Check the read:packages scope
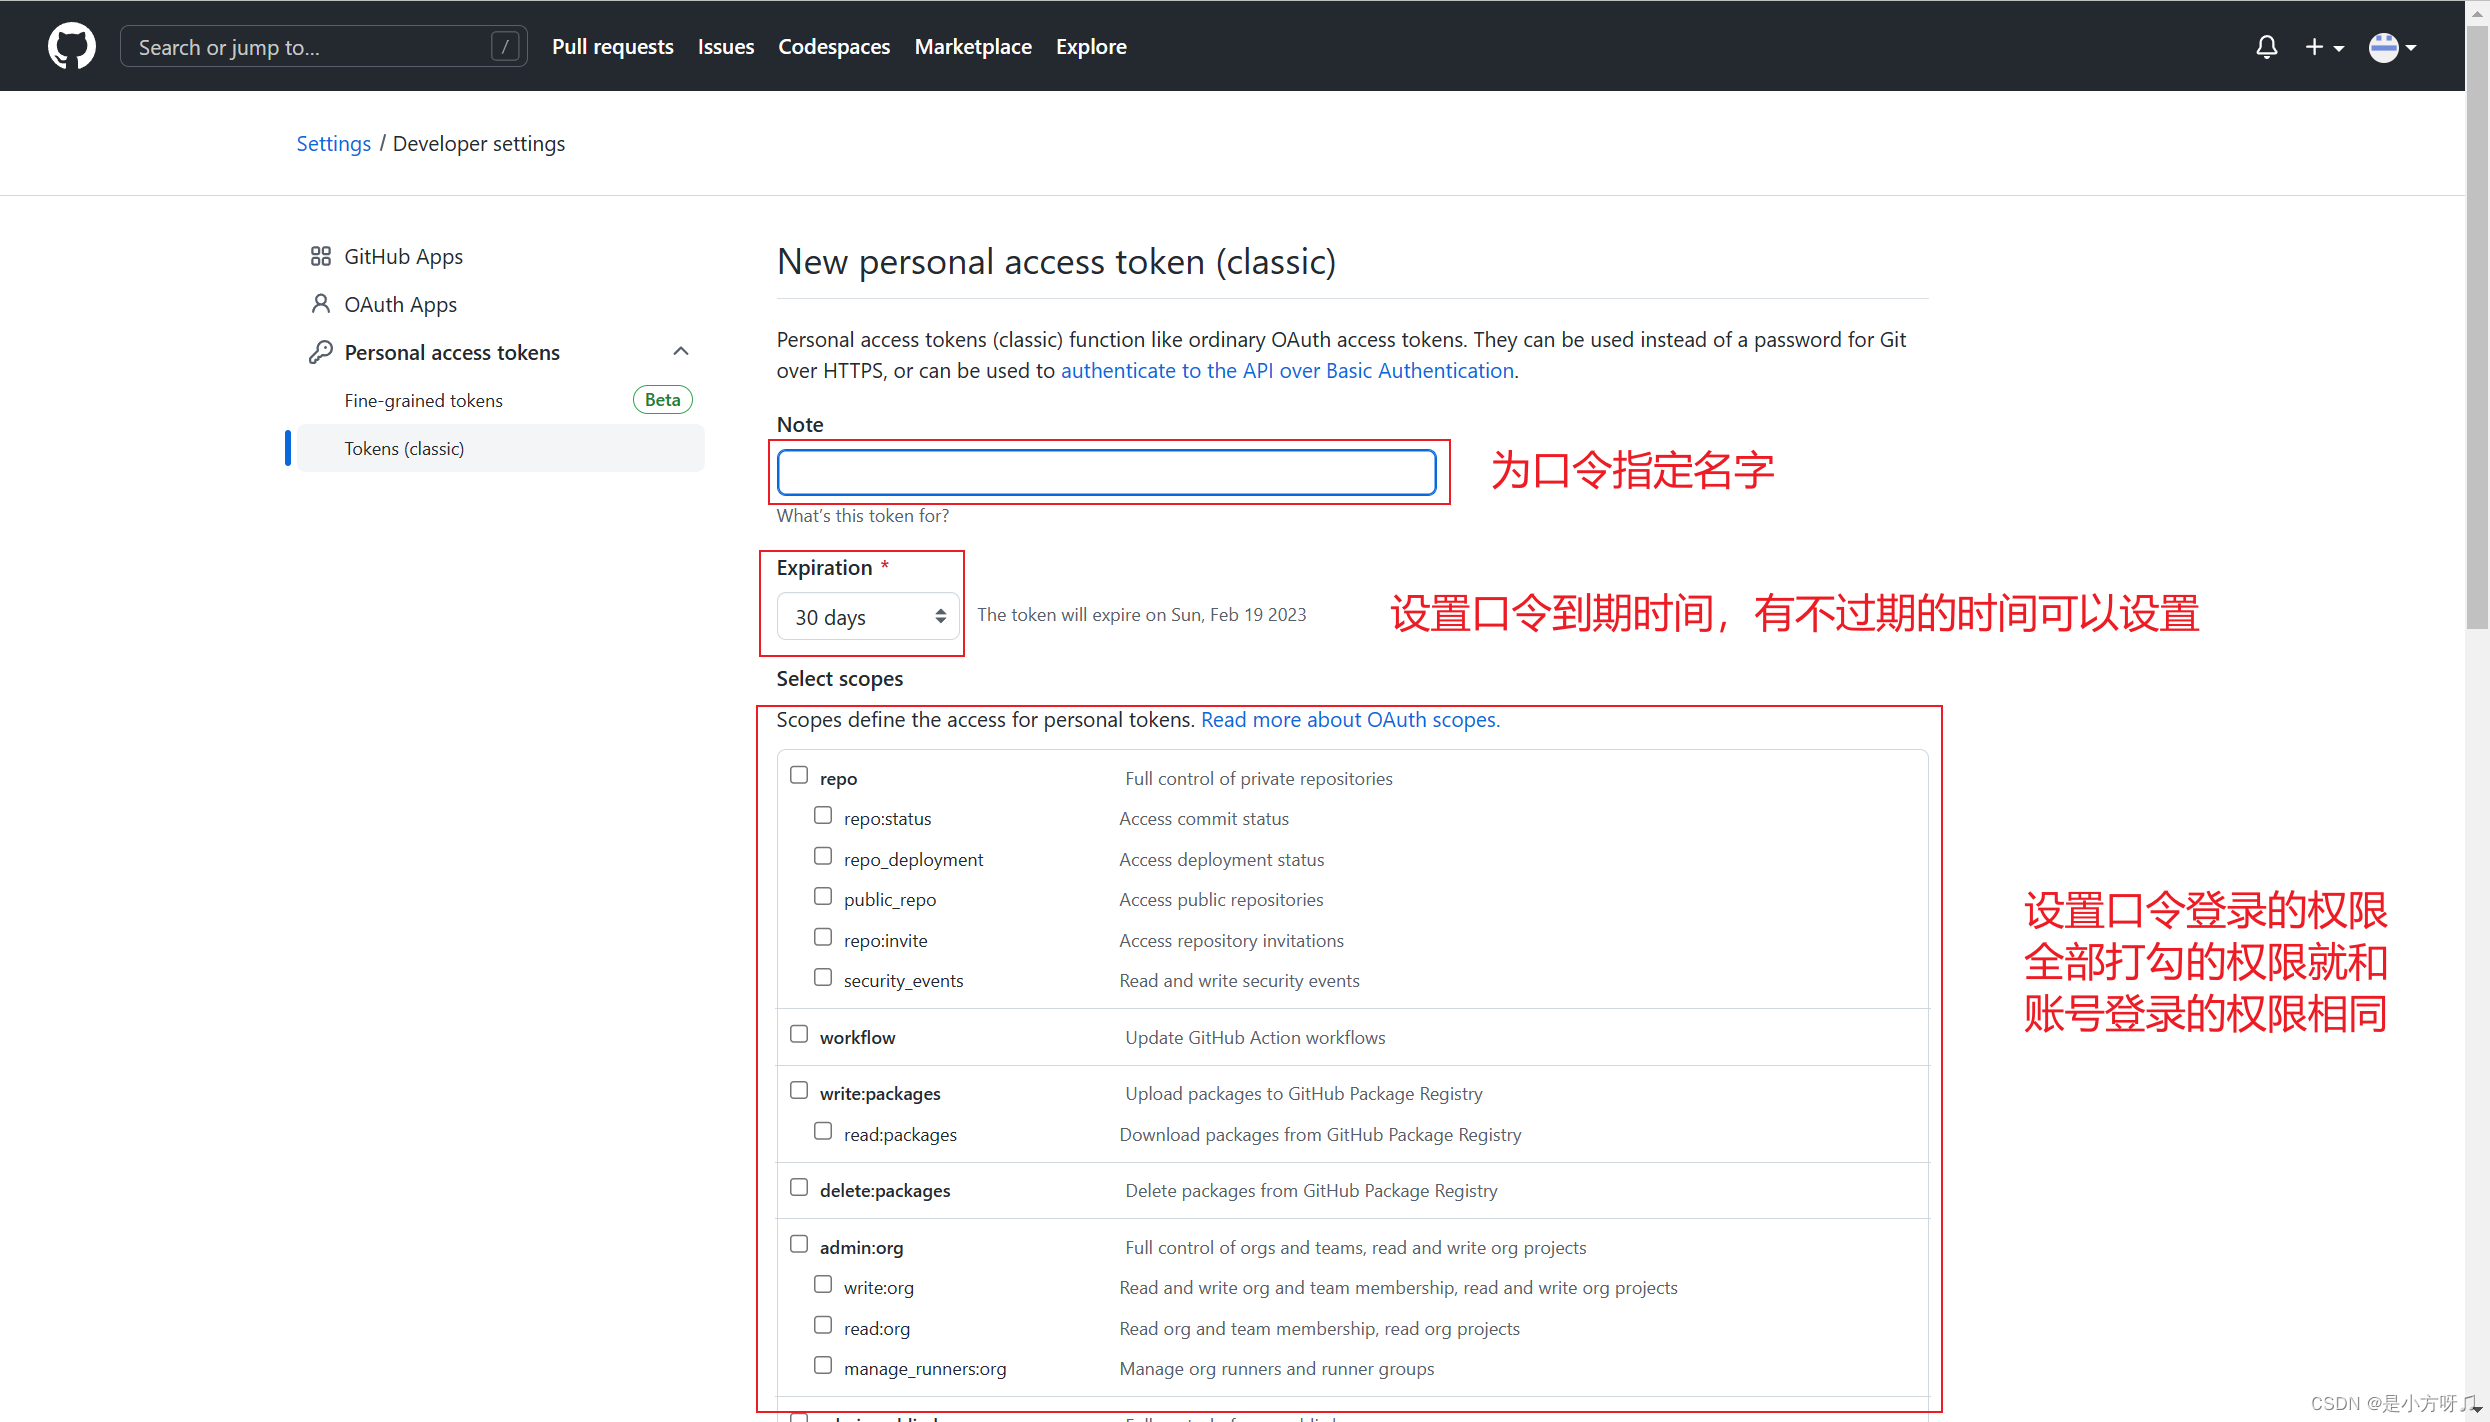 823,1131
